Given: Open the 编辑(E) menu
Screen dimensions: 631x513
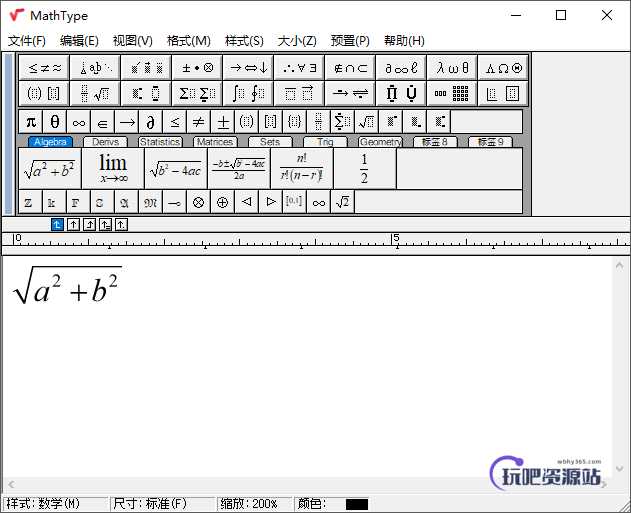Looking at the screenshot, I should (79, 41).
